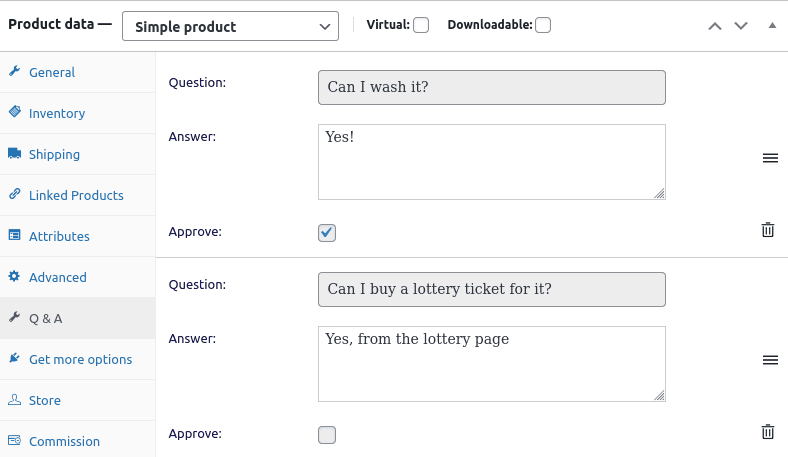Click drag handle beside lottery page answer
This screenshot has height=457, width=788.
[x=770, y=360]
